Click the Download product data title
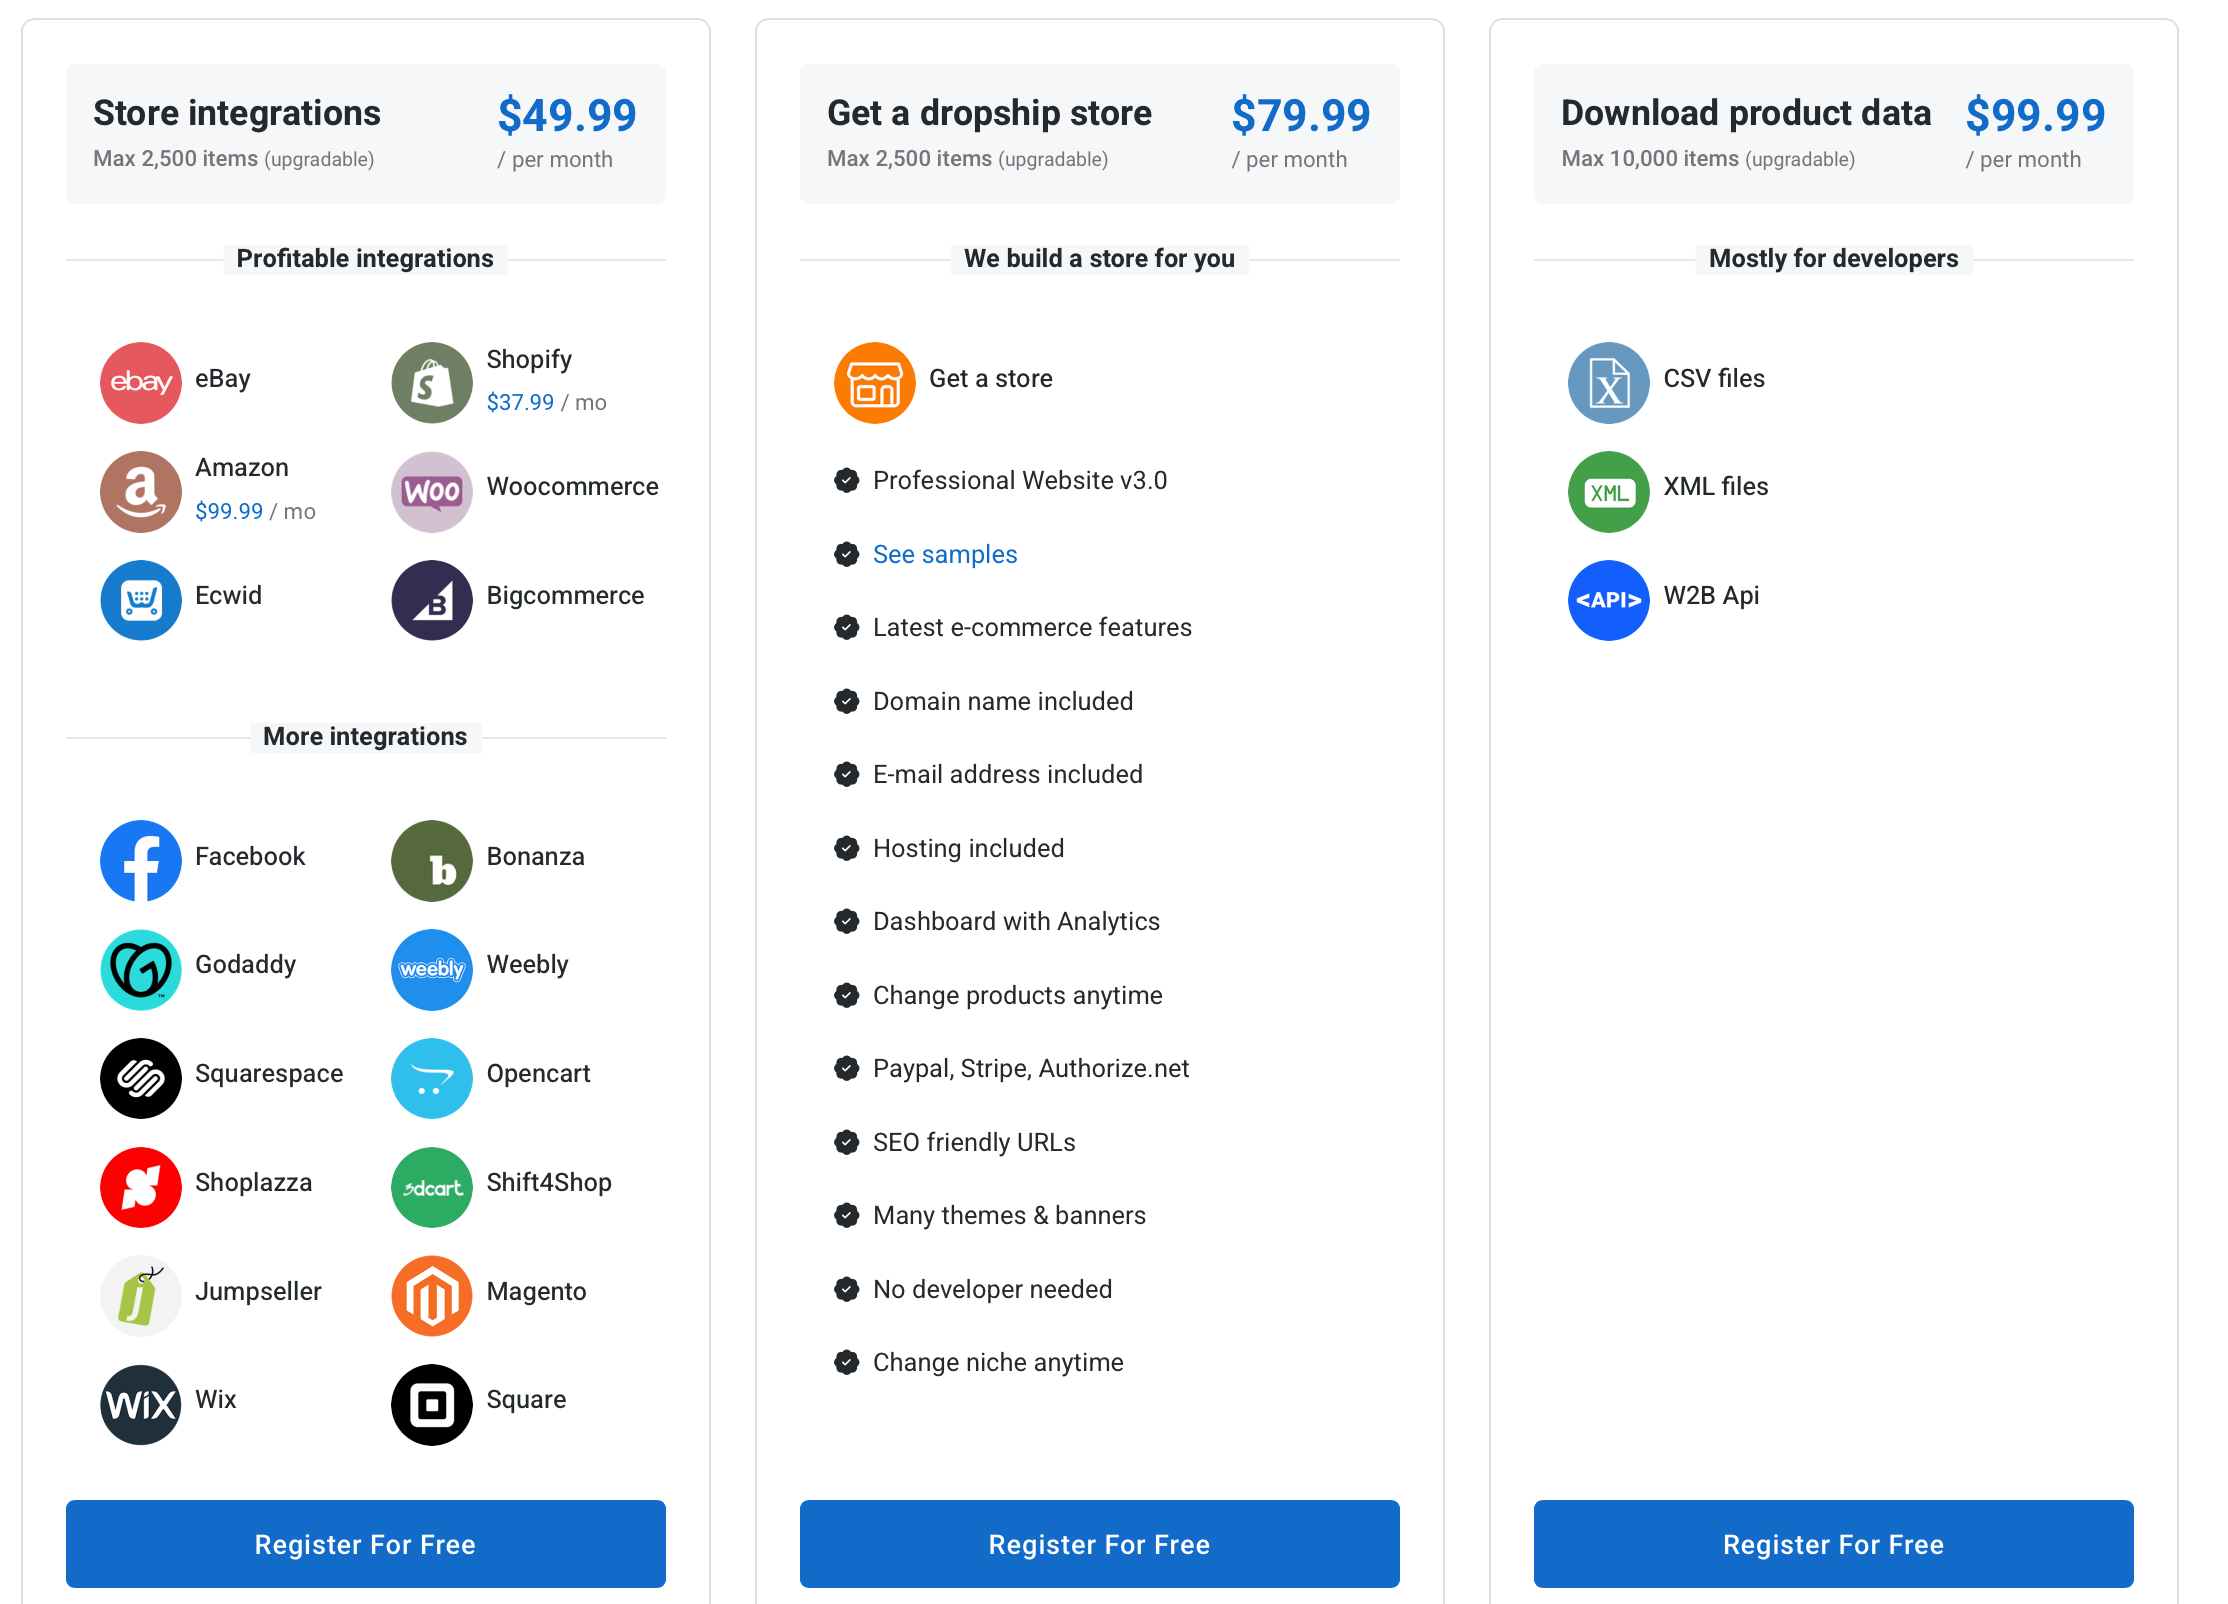The image size is (2228, 1604). click(1746, 113)
